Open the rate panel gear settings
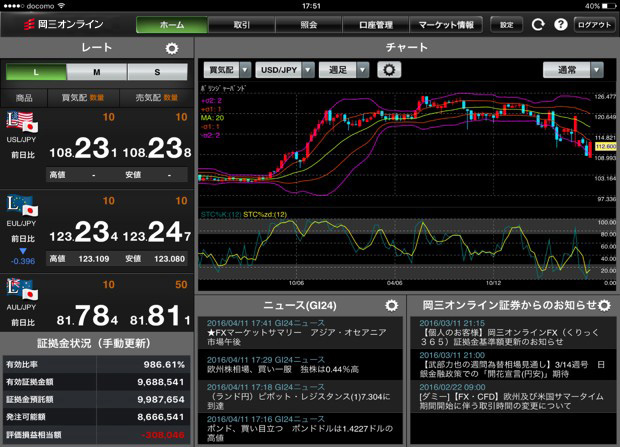Screen dimensions: 620x447 [172, 48]
